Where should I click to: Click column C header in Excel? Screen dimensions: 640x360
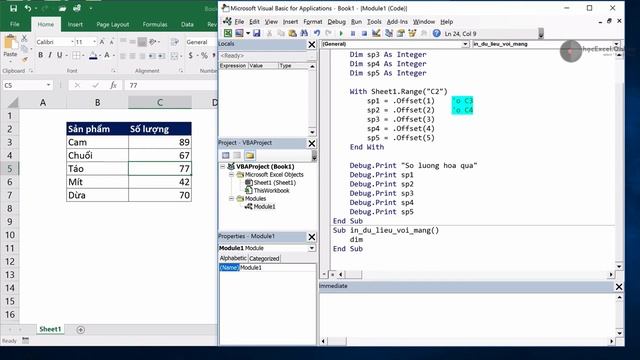pos(160,102)
